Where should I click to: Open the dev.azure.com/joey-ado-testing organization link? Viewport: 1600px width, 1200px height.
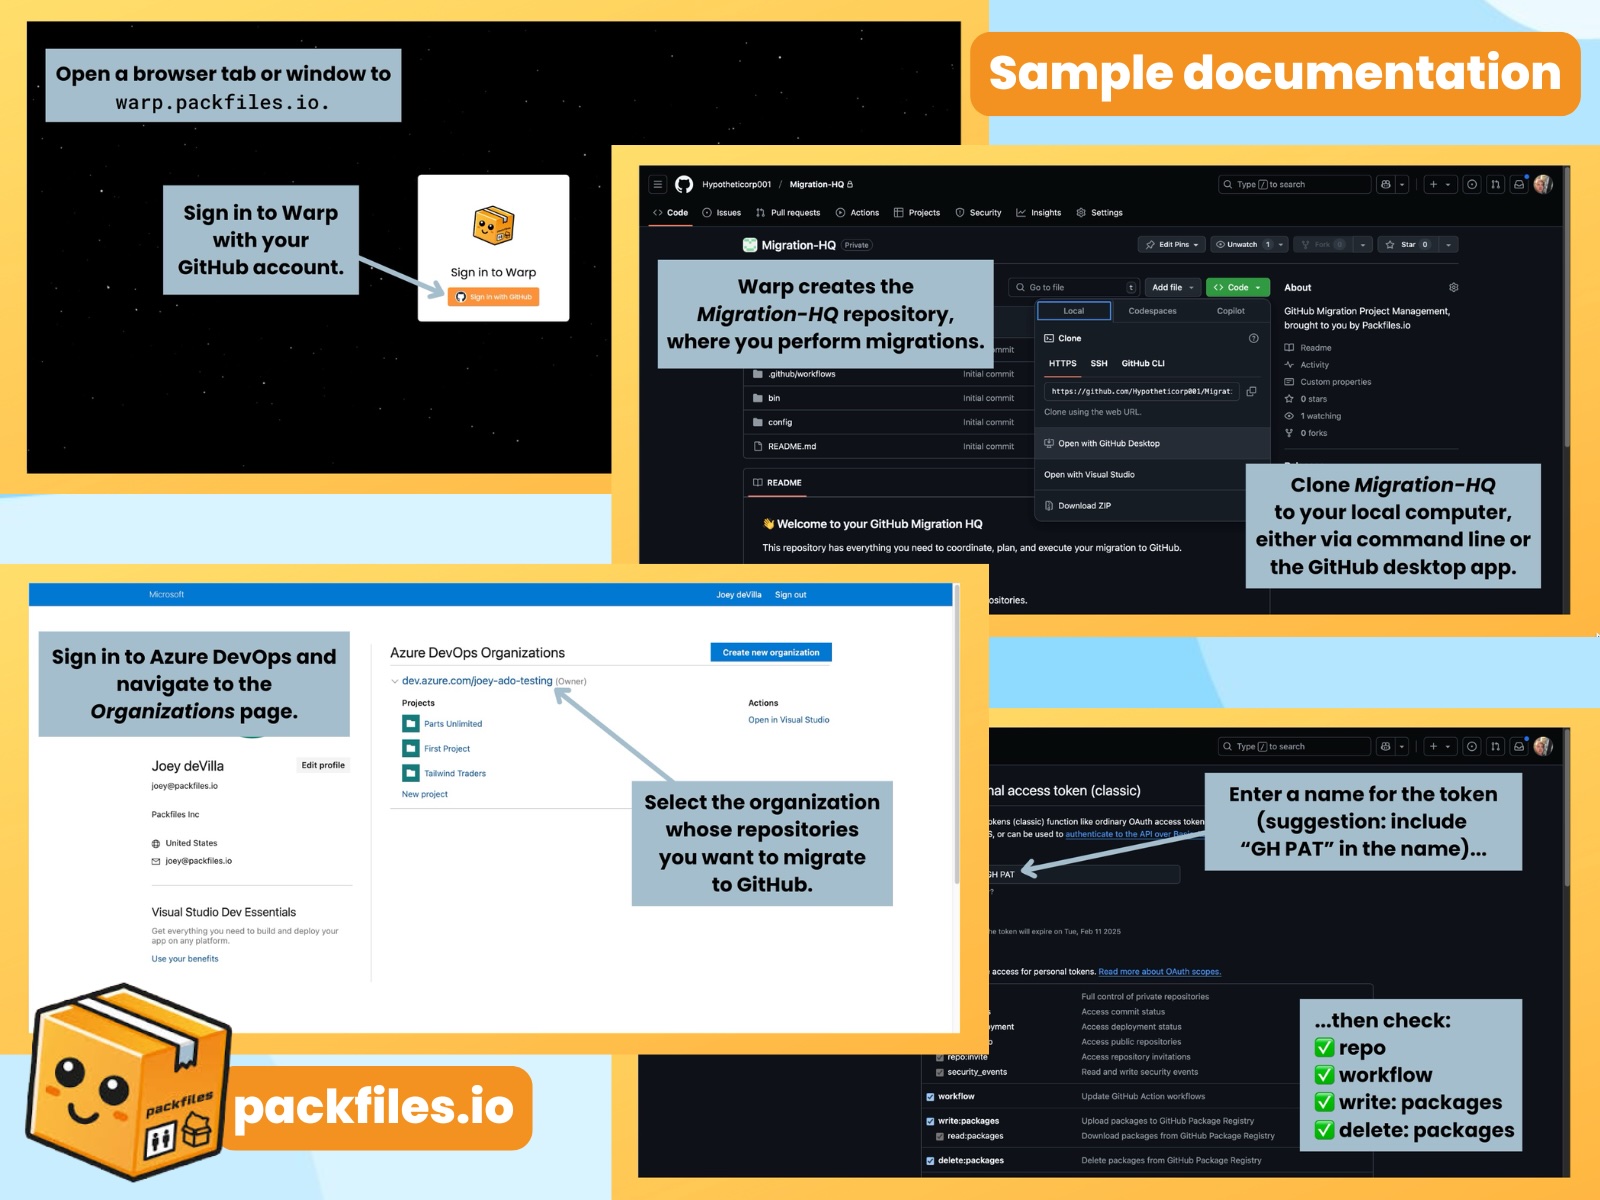477,681
